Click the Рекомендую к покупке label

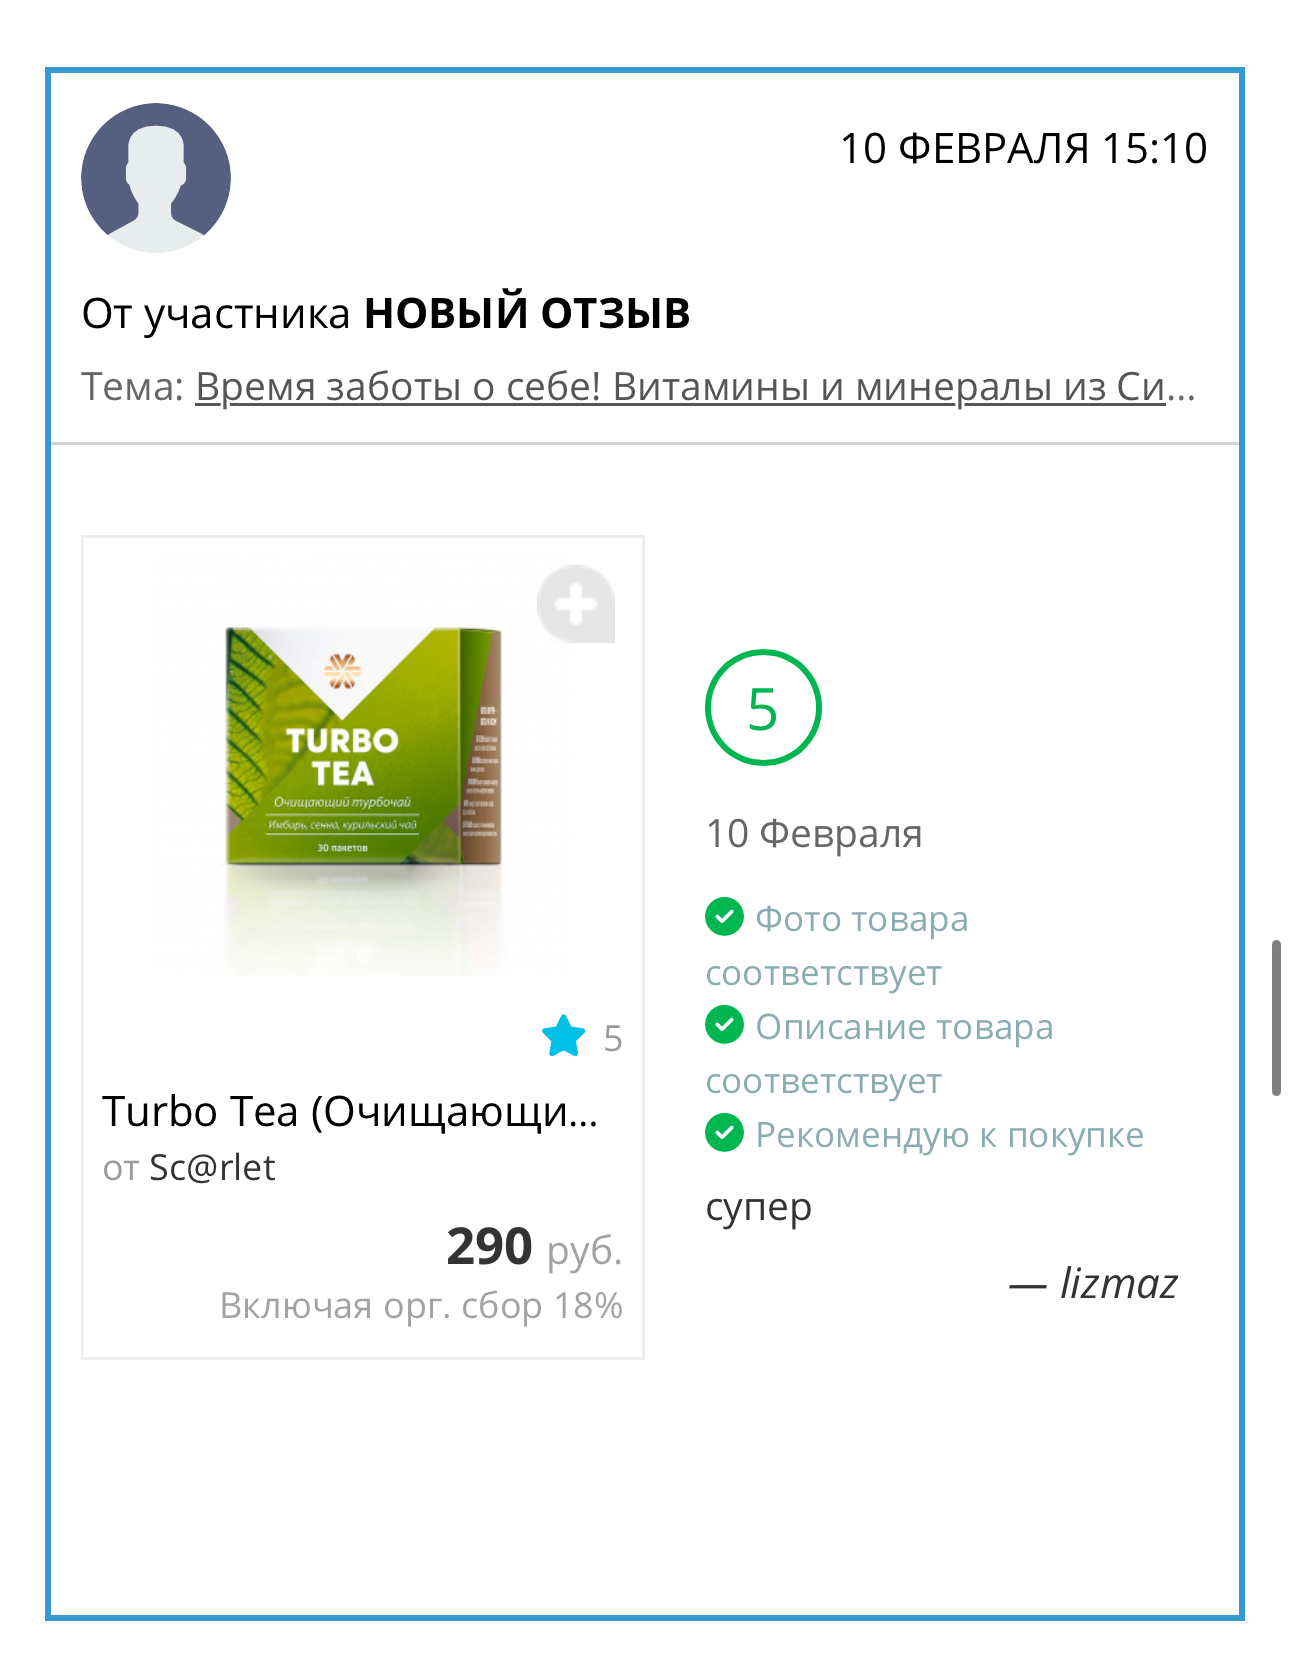(949, 1135)
